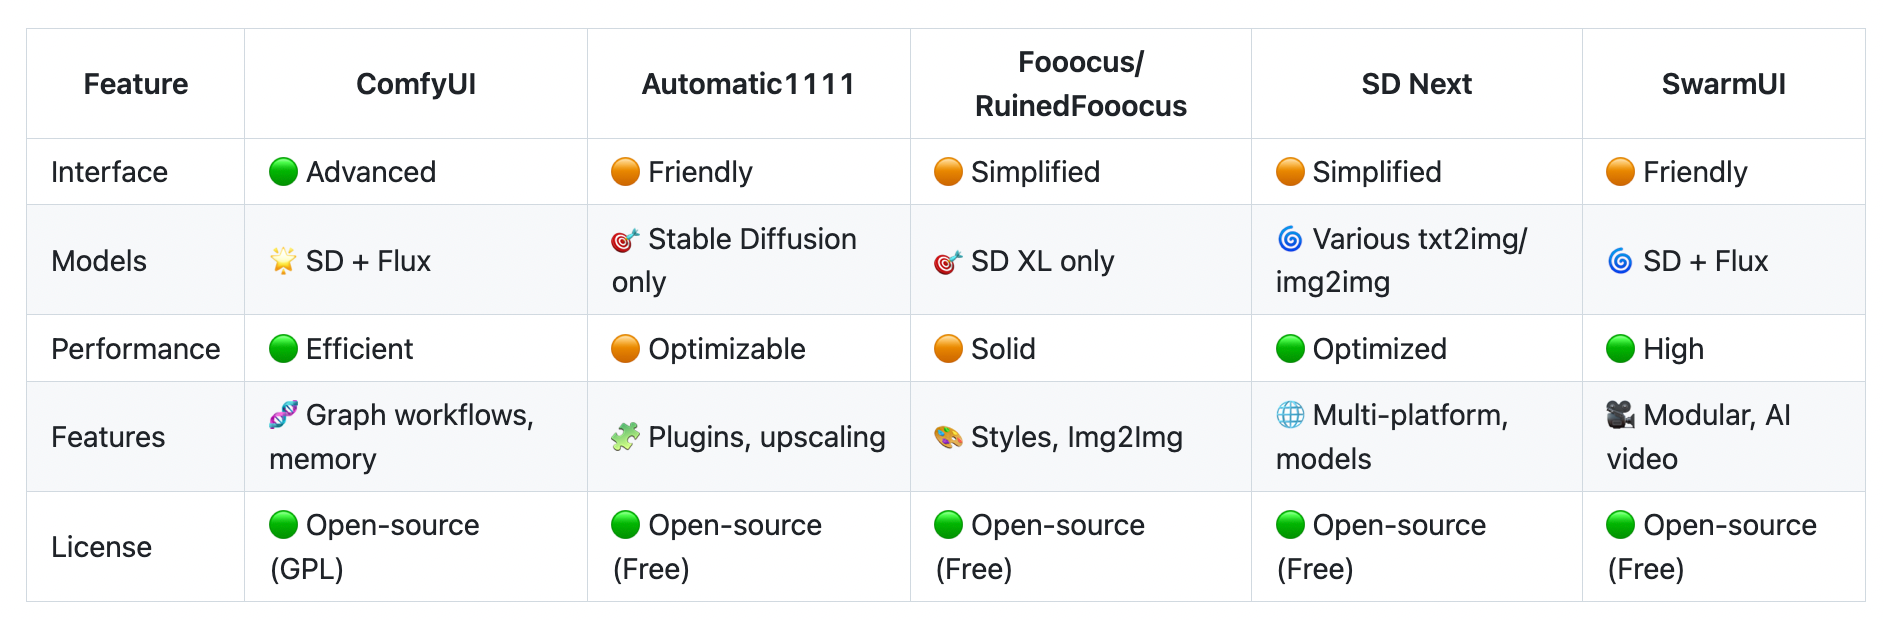
Task: Click the Performance row label
Action: pyautogui.click(x=136, y=349)
